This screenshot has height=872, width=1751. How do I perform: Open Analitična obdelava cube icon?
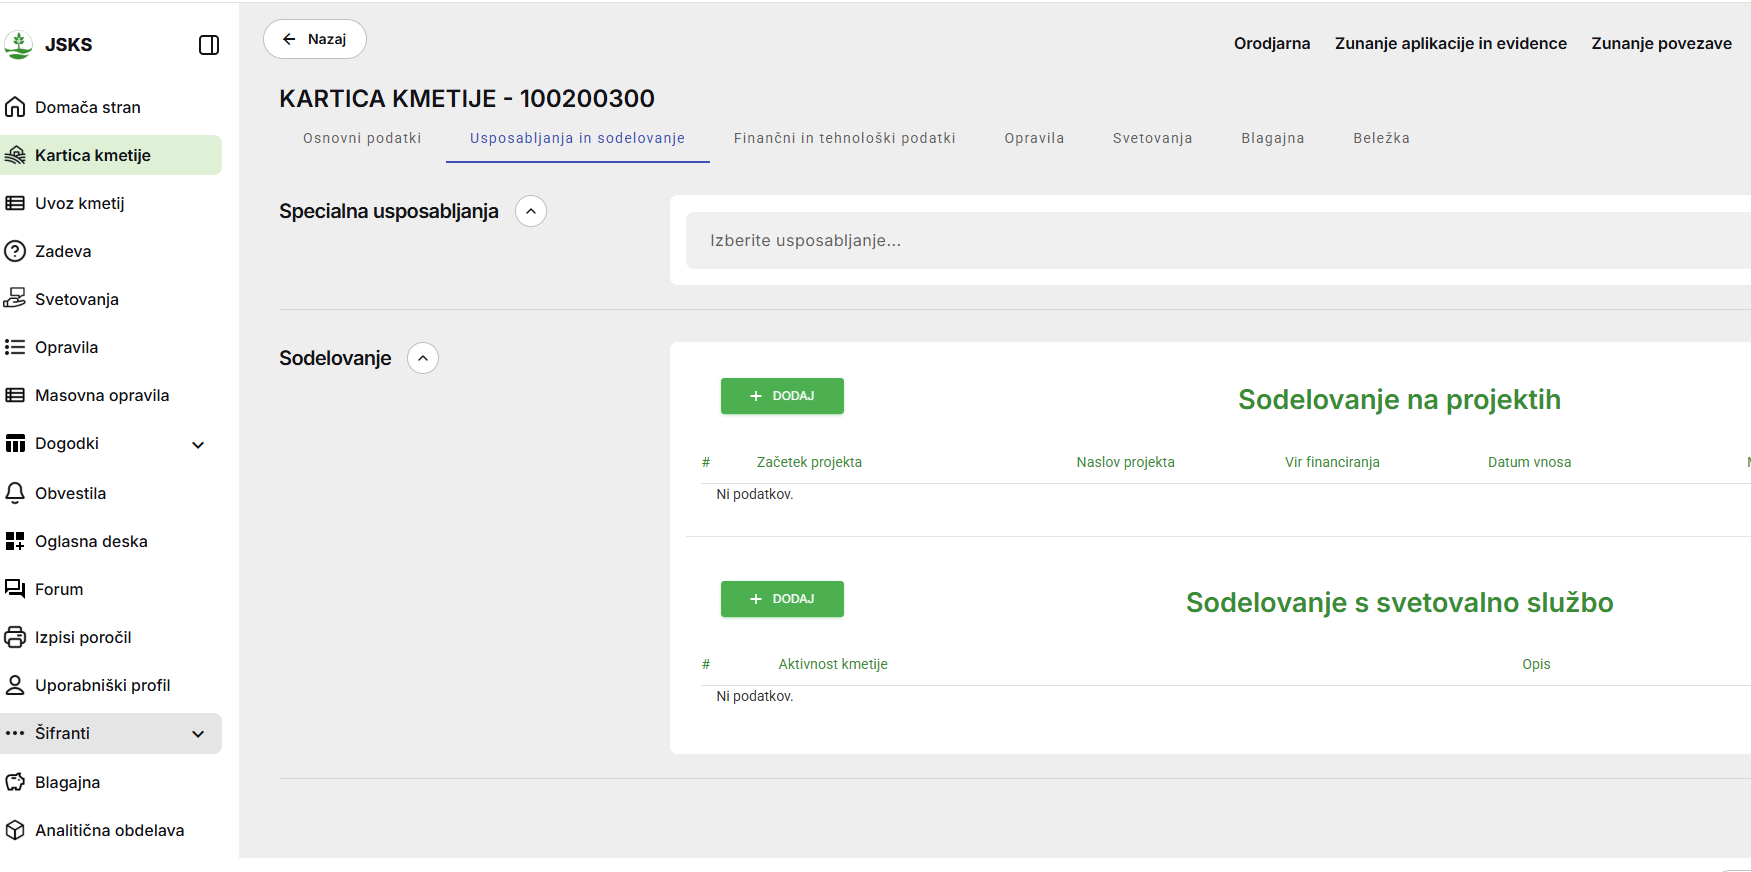click(x=15, y=830)
